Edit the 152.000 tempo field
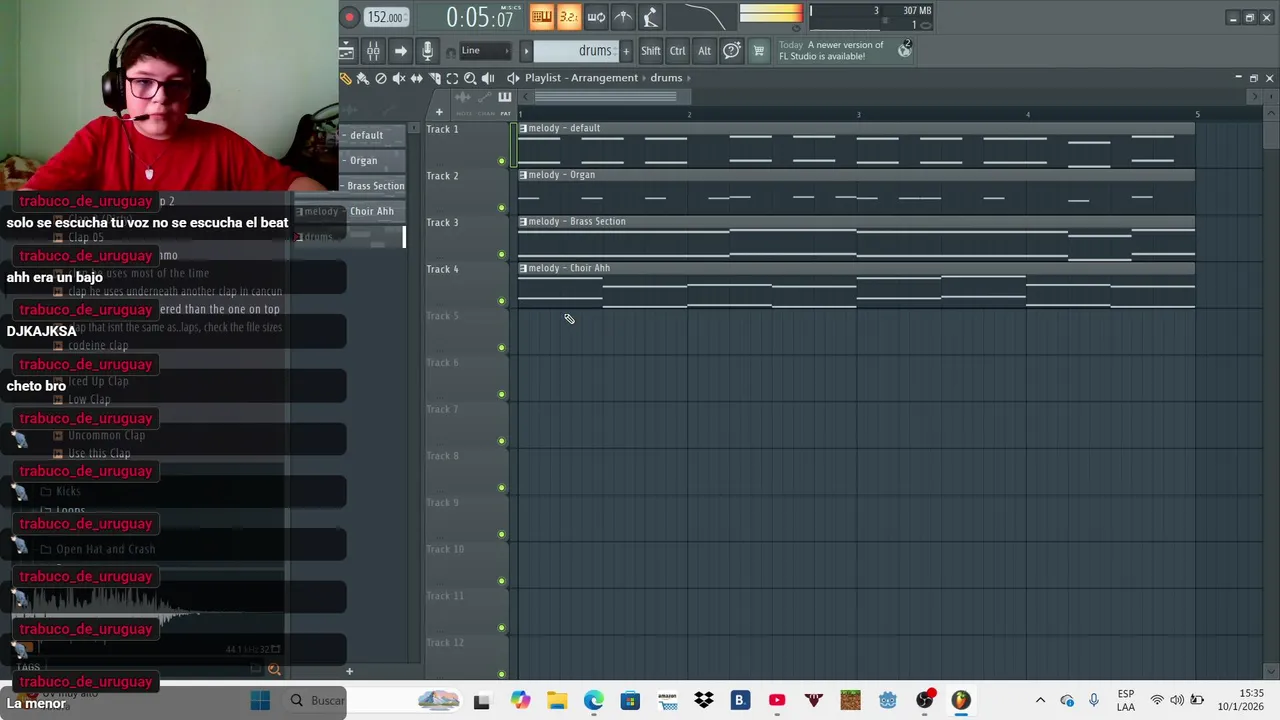 coord(386,17)
